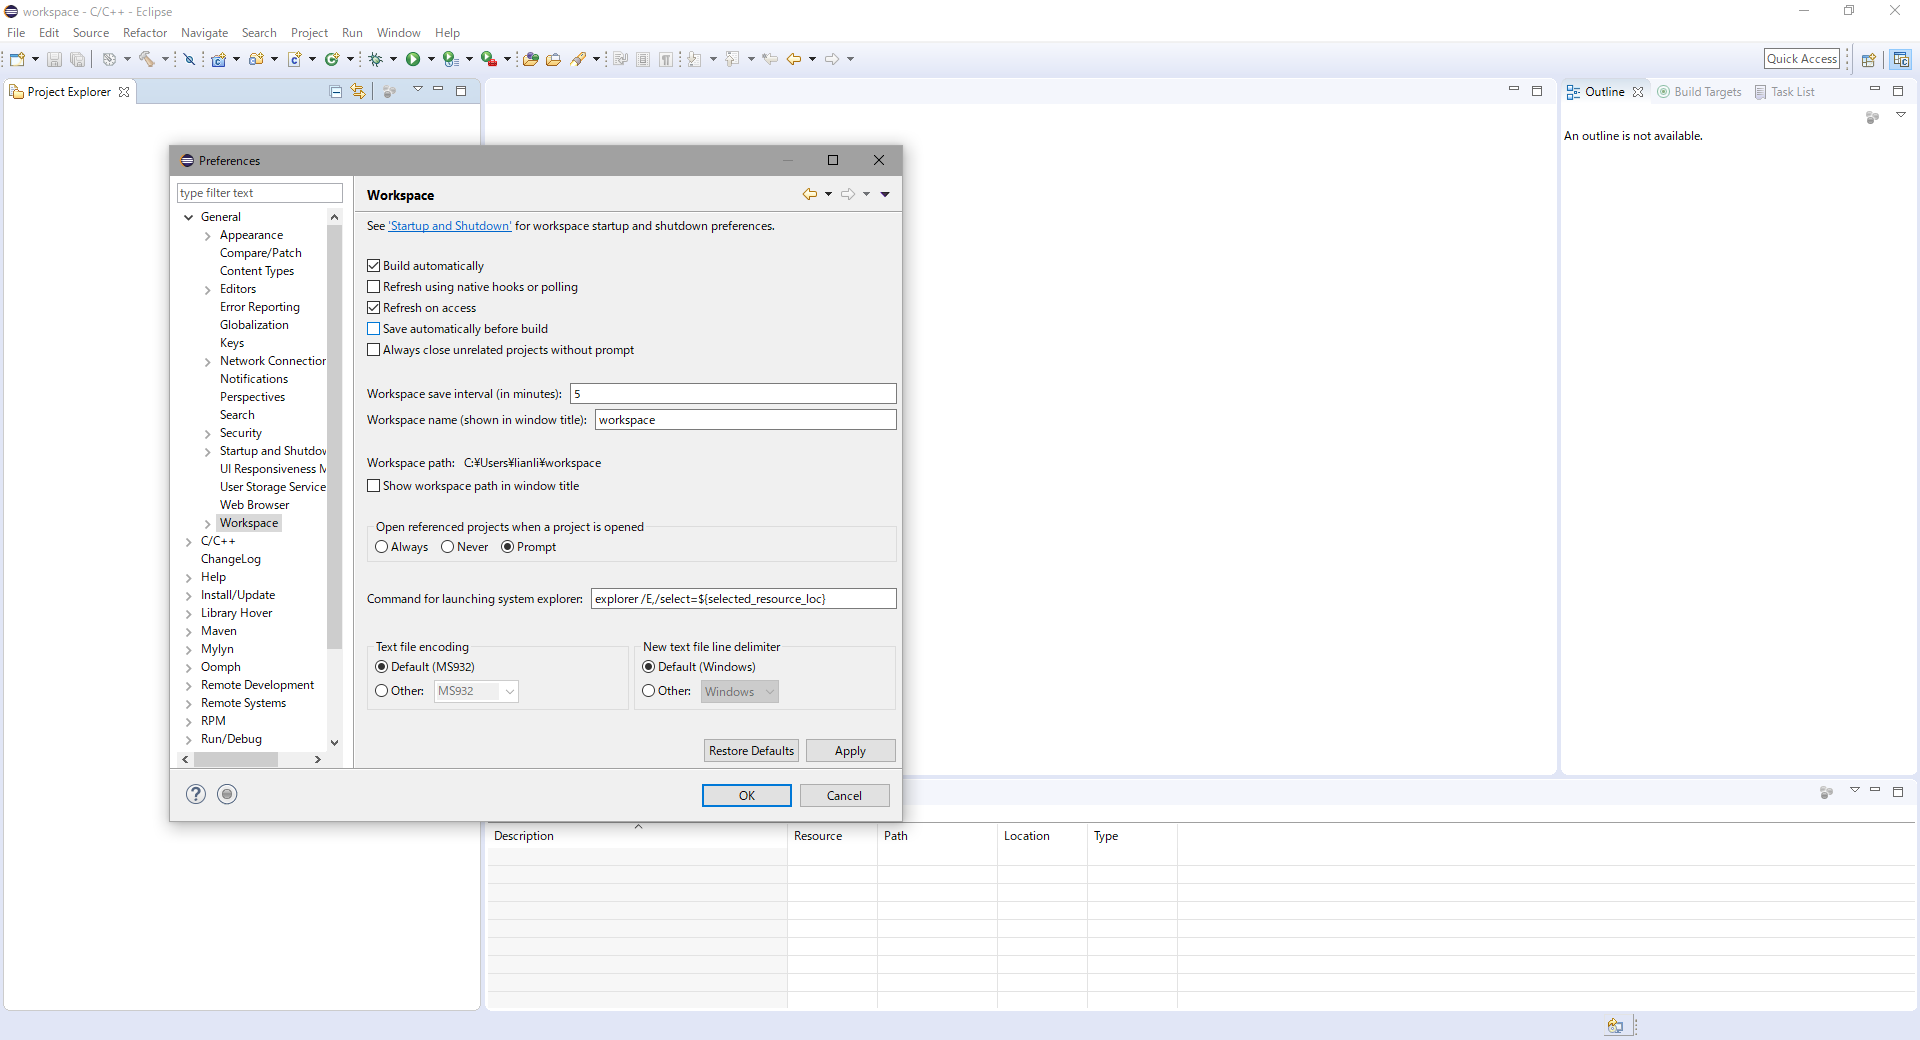Click the Help question mark icon in dialog
The height and width of the screenshot is (1040, 1920).
196,794
